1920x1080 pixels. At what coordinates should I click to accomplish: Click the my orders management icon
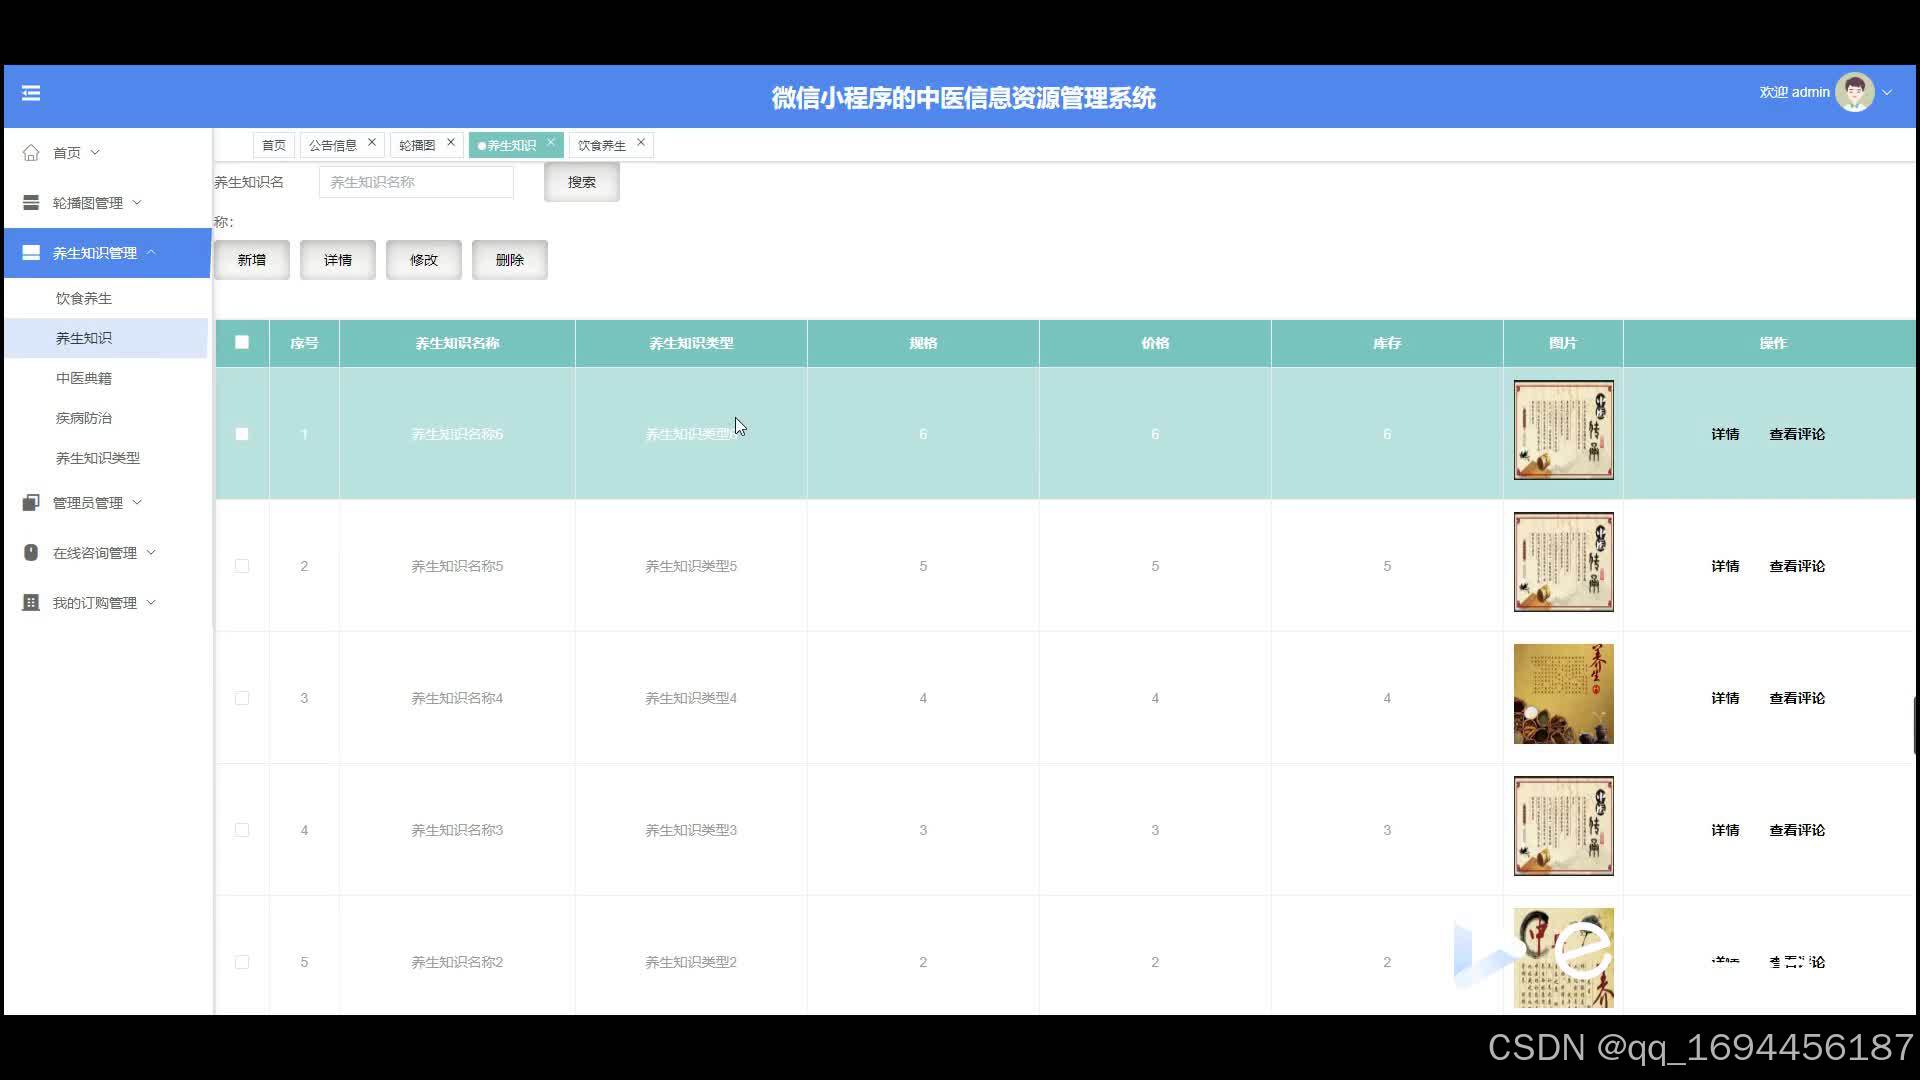tap(31, 603)
